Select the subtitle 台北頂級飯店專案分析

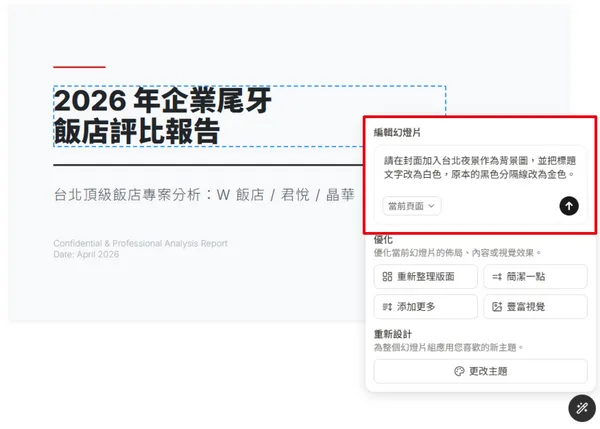click(x=204, y=195)
